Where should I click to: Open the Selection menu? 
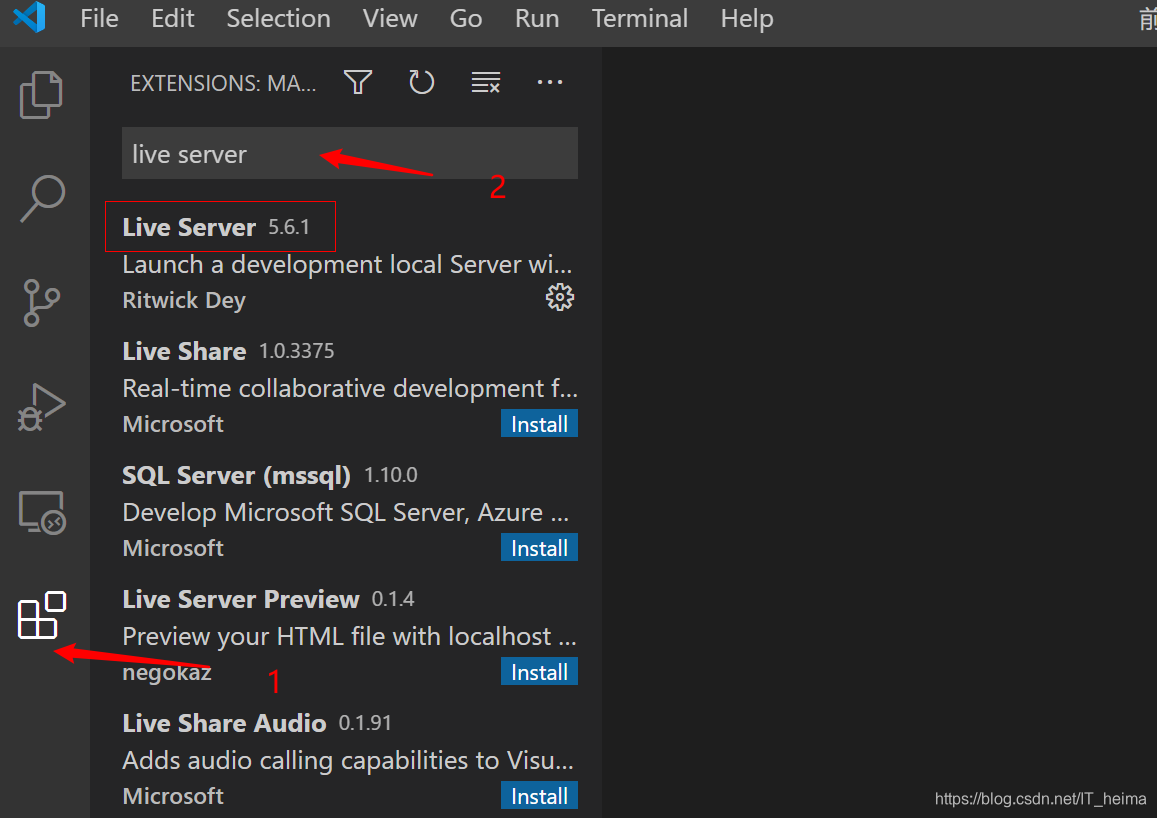click(x=278, y=18)
